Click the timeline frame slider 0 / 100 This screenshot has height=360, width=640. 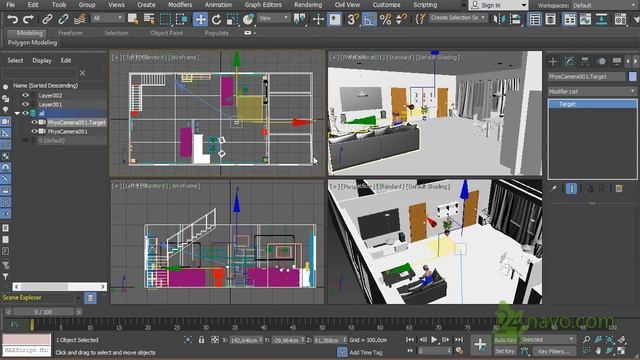[x=43, y=312]
